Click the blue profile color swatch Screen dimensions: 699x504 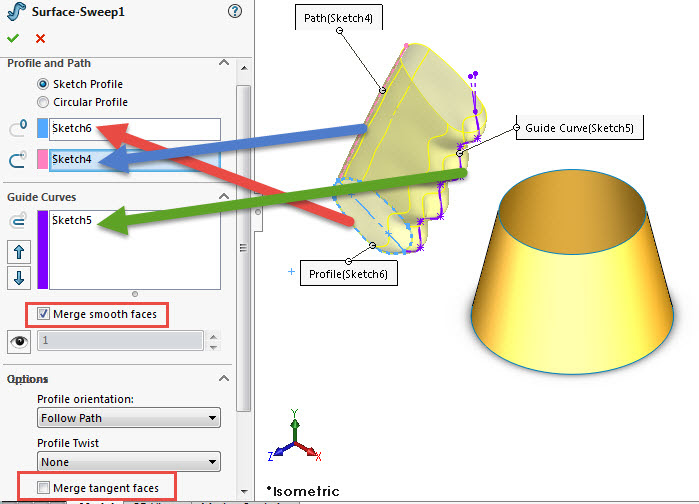coord(42,128)
